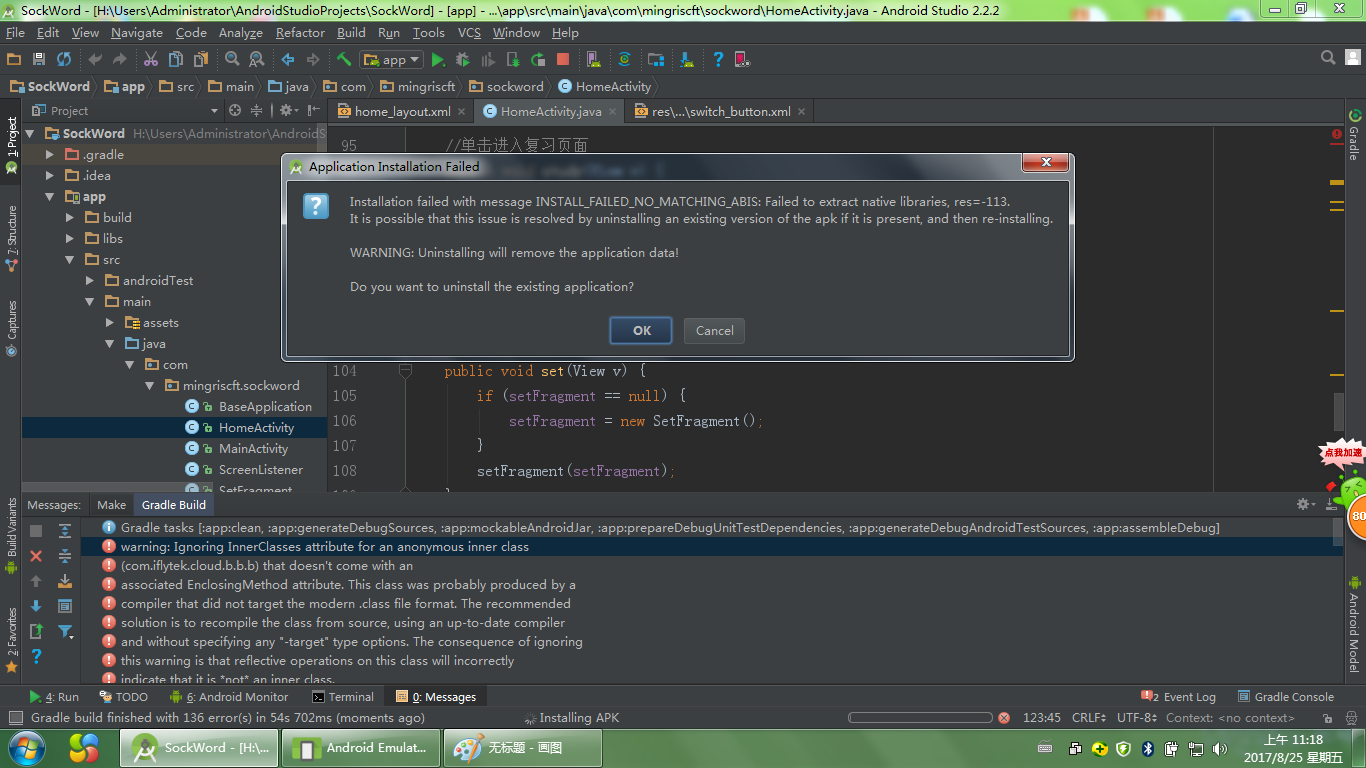Click the export to text file icon in Messages
1366x768 pixels.
pyautogui.click(x=36, y=631)
